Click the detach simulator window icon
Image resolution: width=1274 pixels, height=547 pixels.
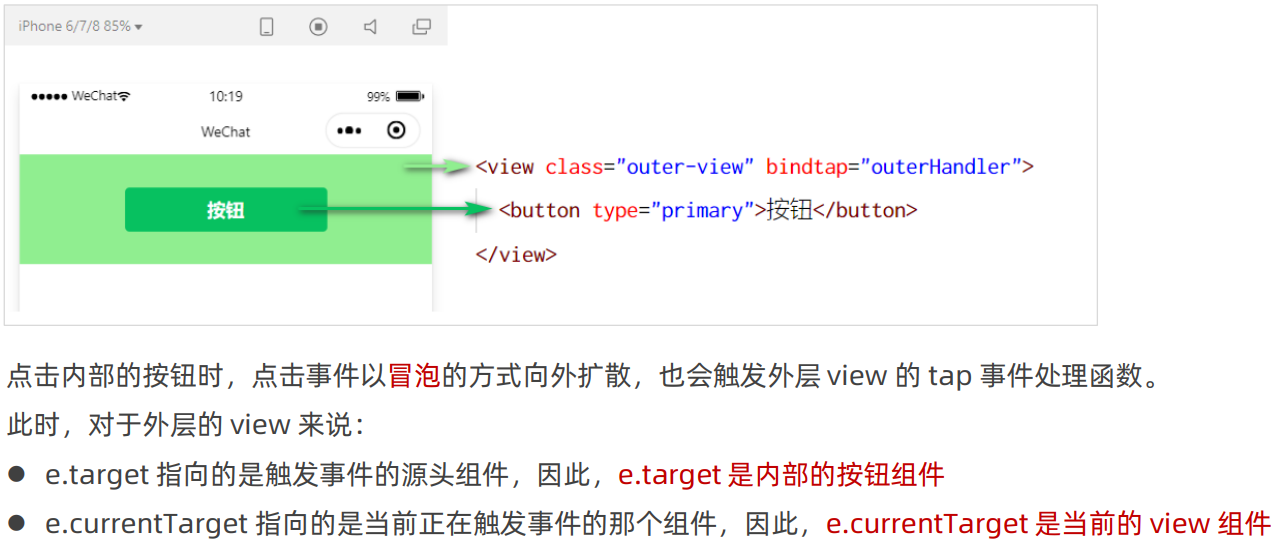[422, 27]
